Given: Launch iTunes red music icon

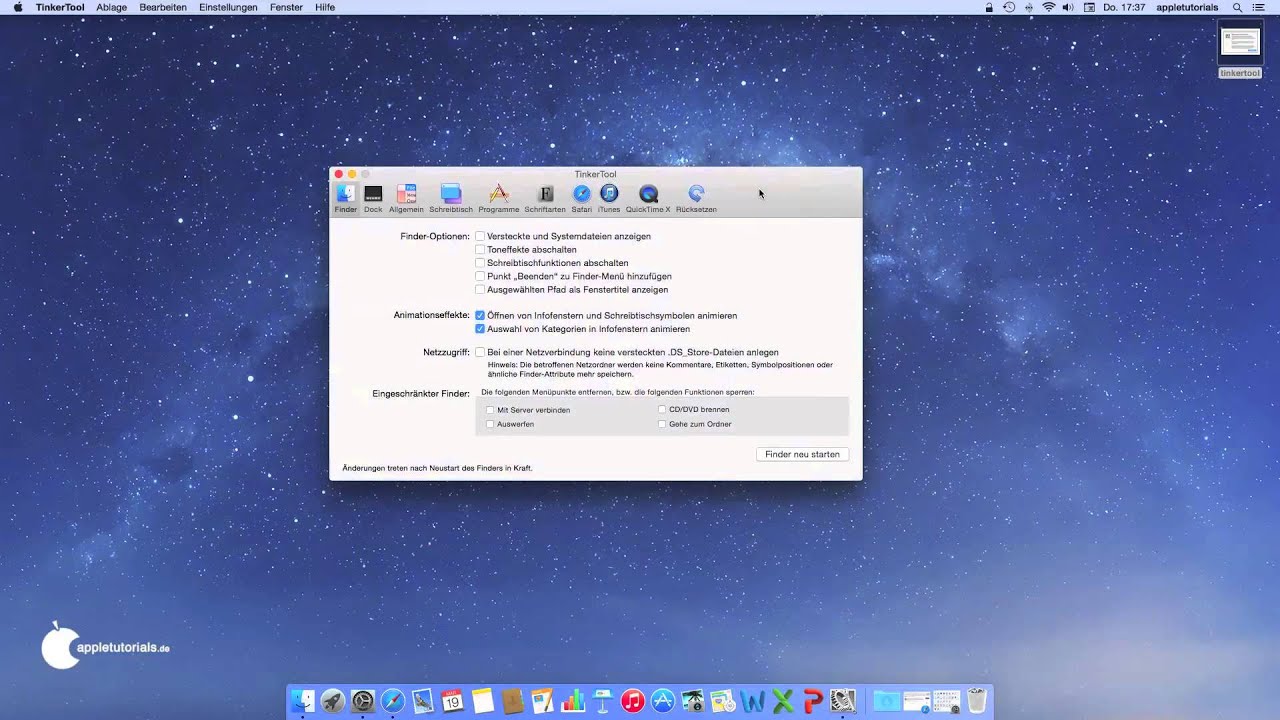Looking at the screenshot, I should (632, 701).
